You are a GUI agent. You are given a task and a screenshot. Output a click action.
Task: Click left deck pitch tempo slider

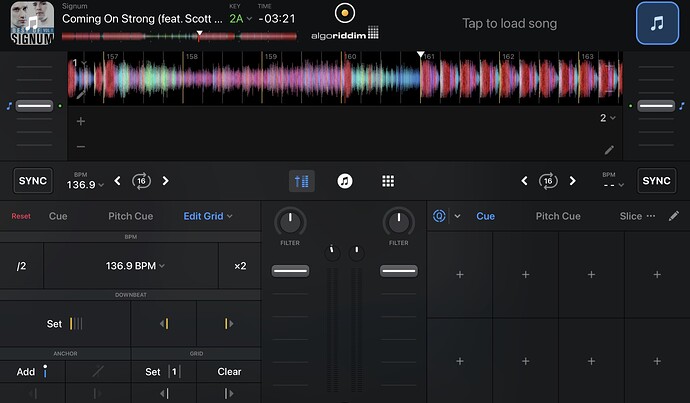pos(34,106)
